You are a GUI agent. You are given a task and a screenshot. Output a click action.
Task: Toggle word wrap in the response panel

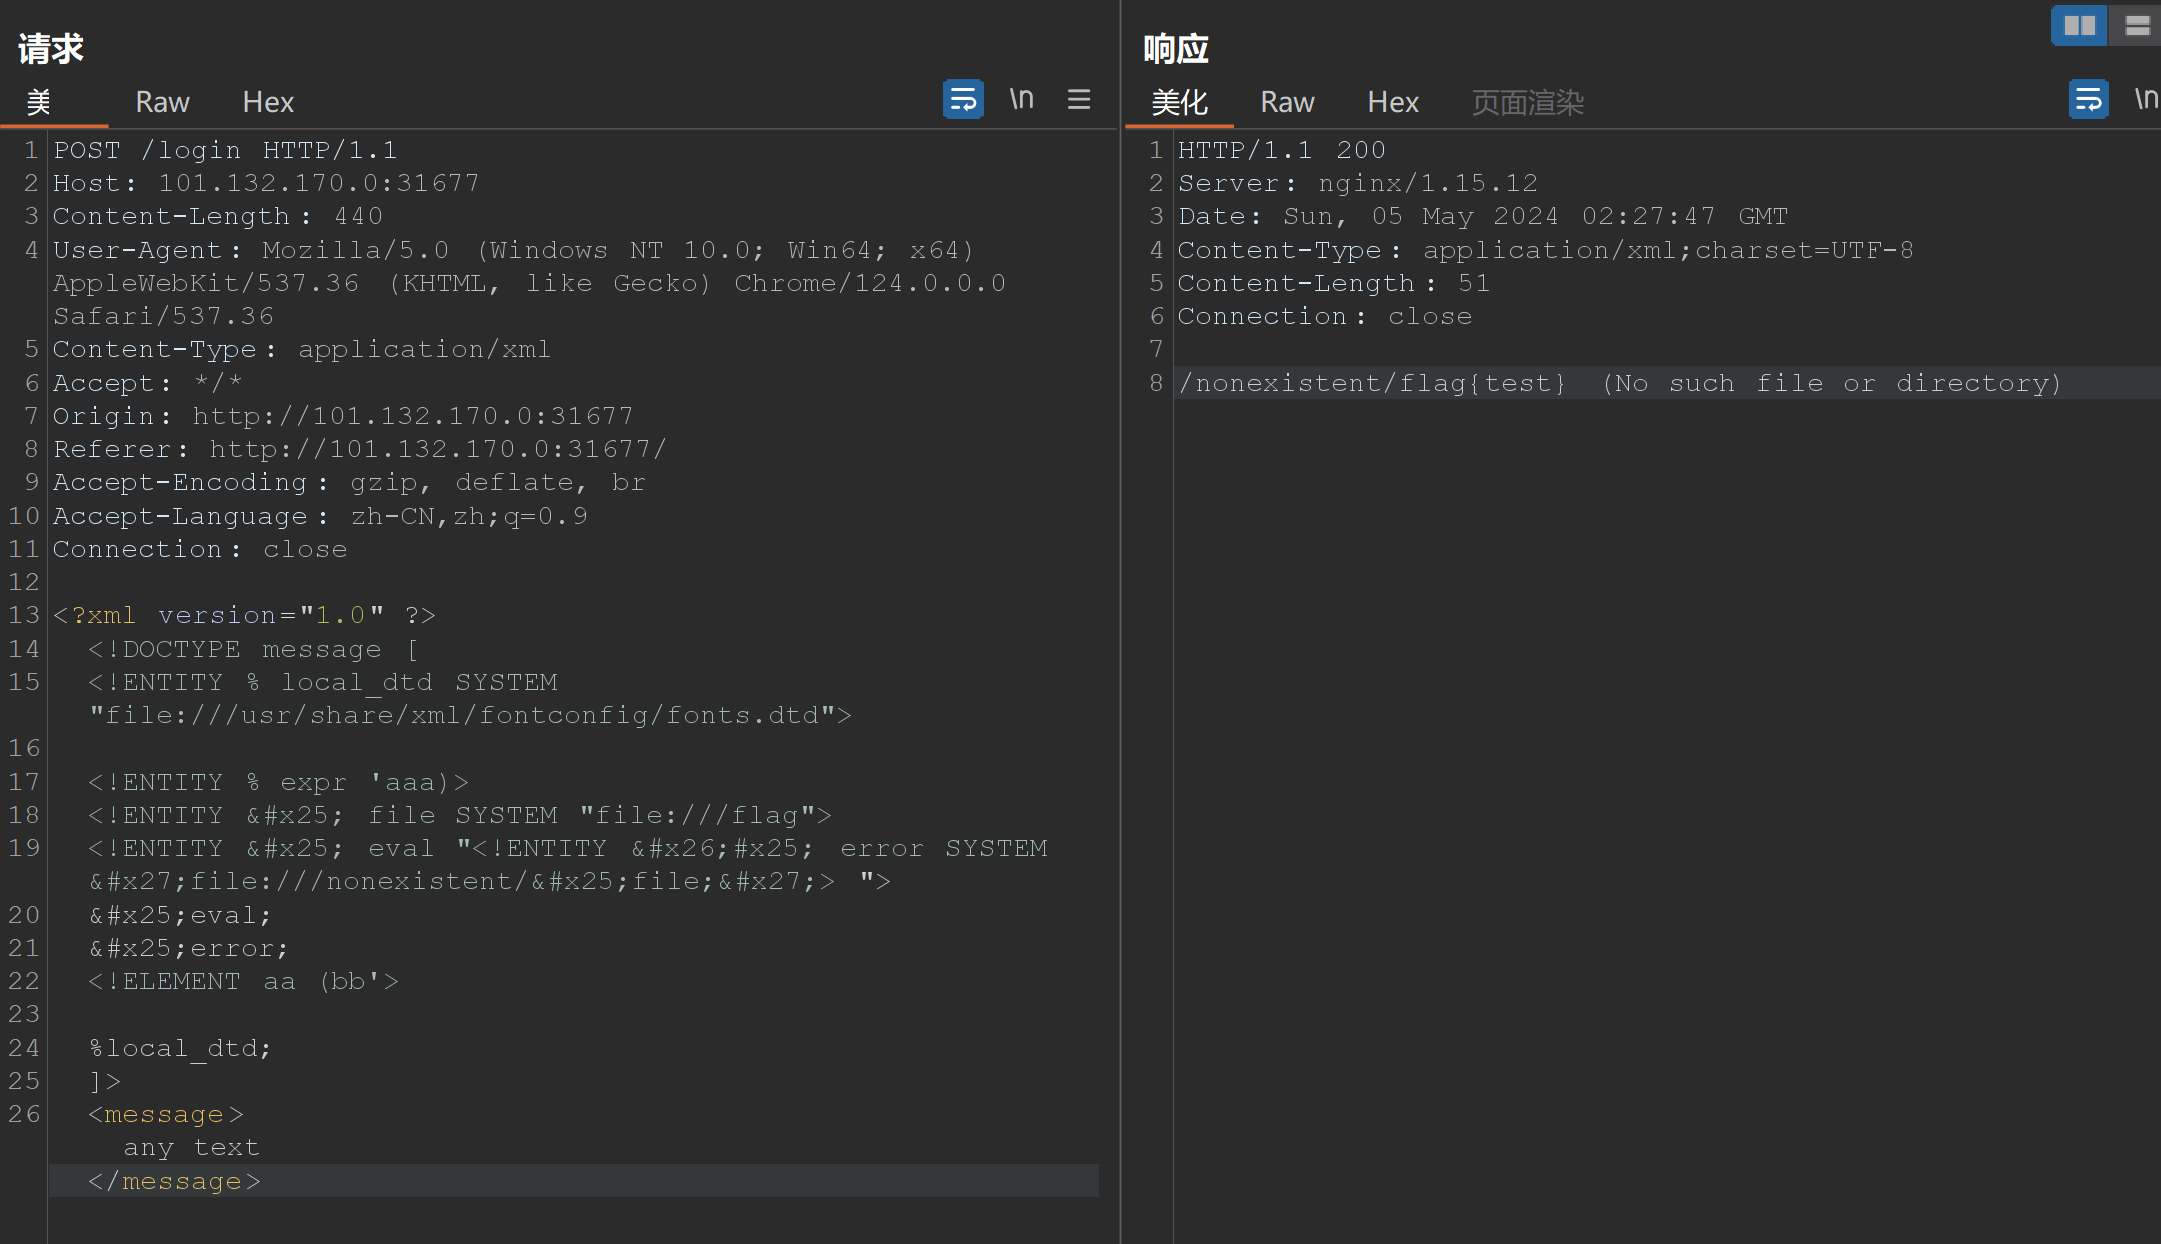tap(2089, 99)
